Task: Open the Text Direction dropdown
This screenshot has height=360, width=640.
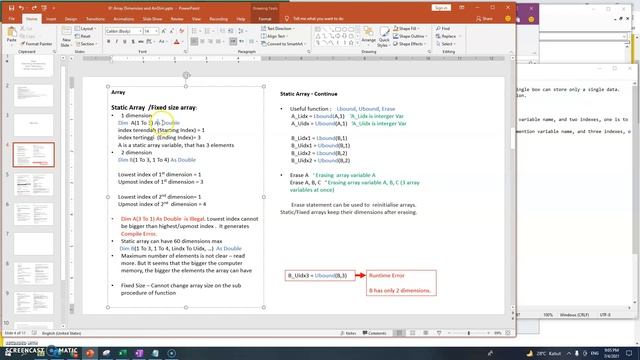Action: pos(278,29)
